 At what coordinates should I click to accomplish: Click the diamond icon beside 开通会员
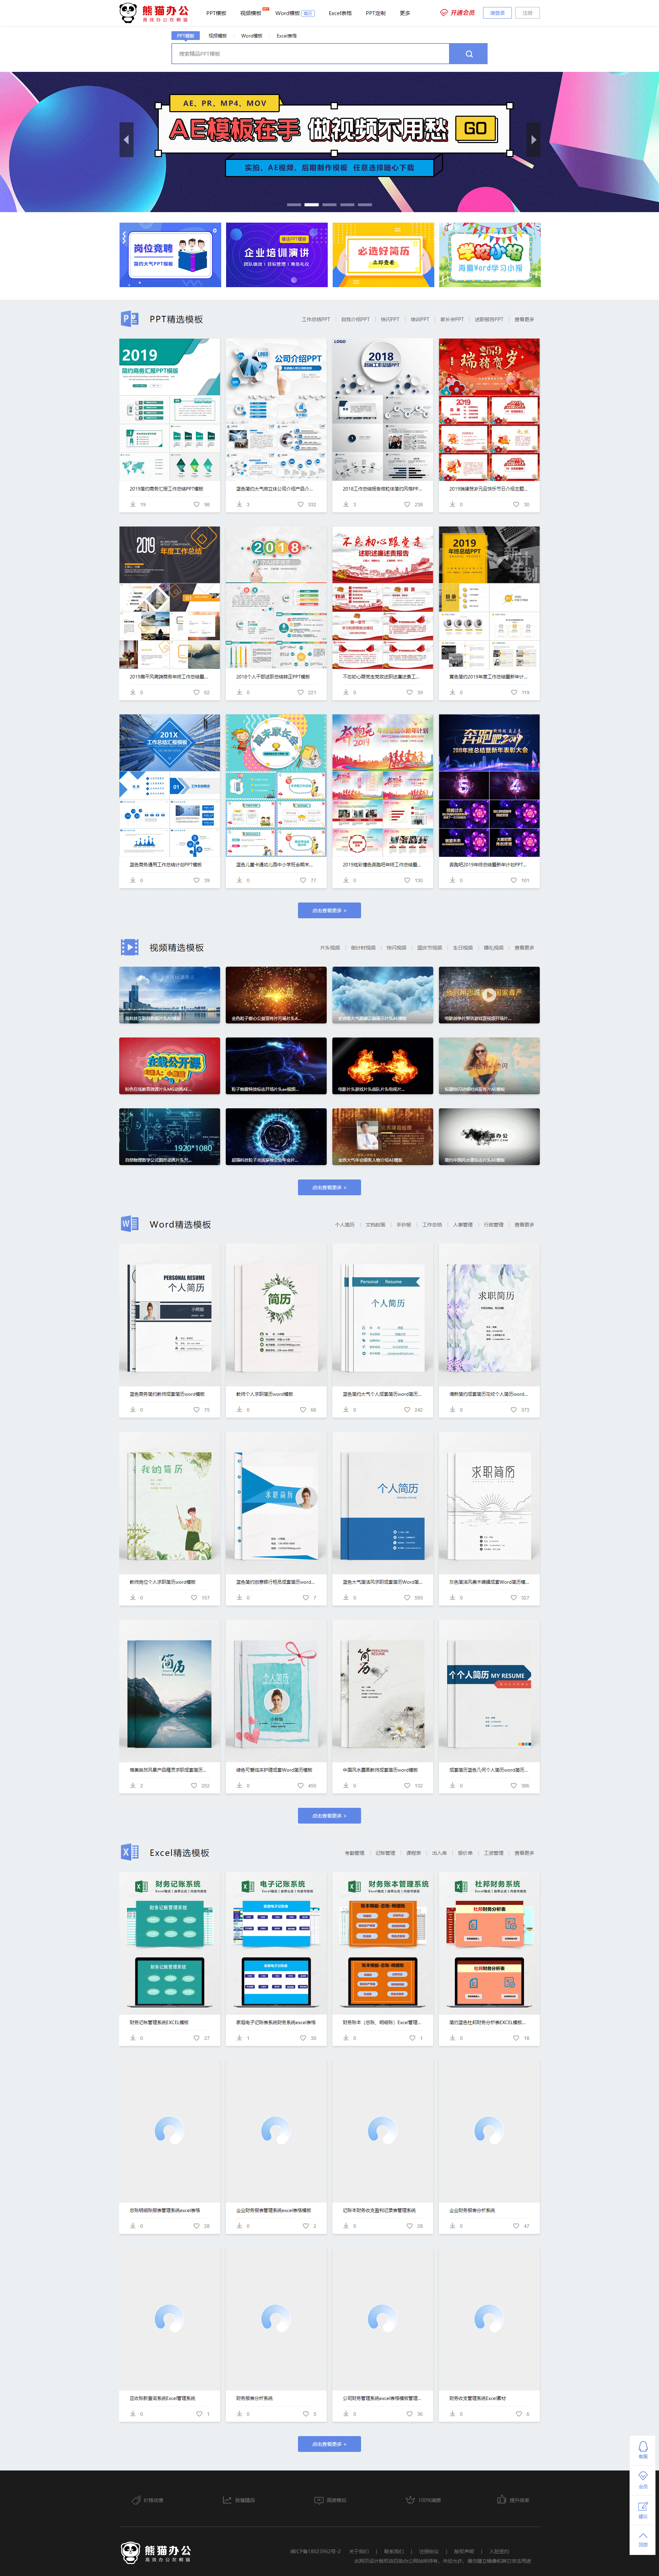coord(444,13)
